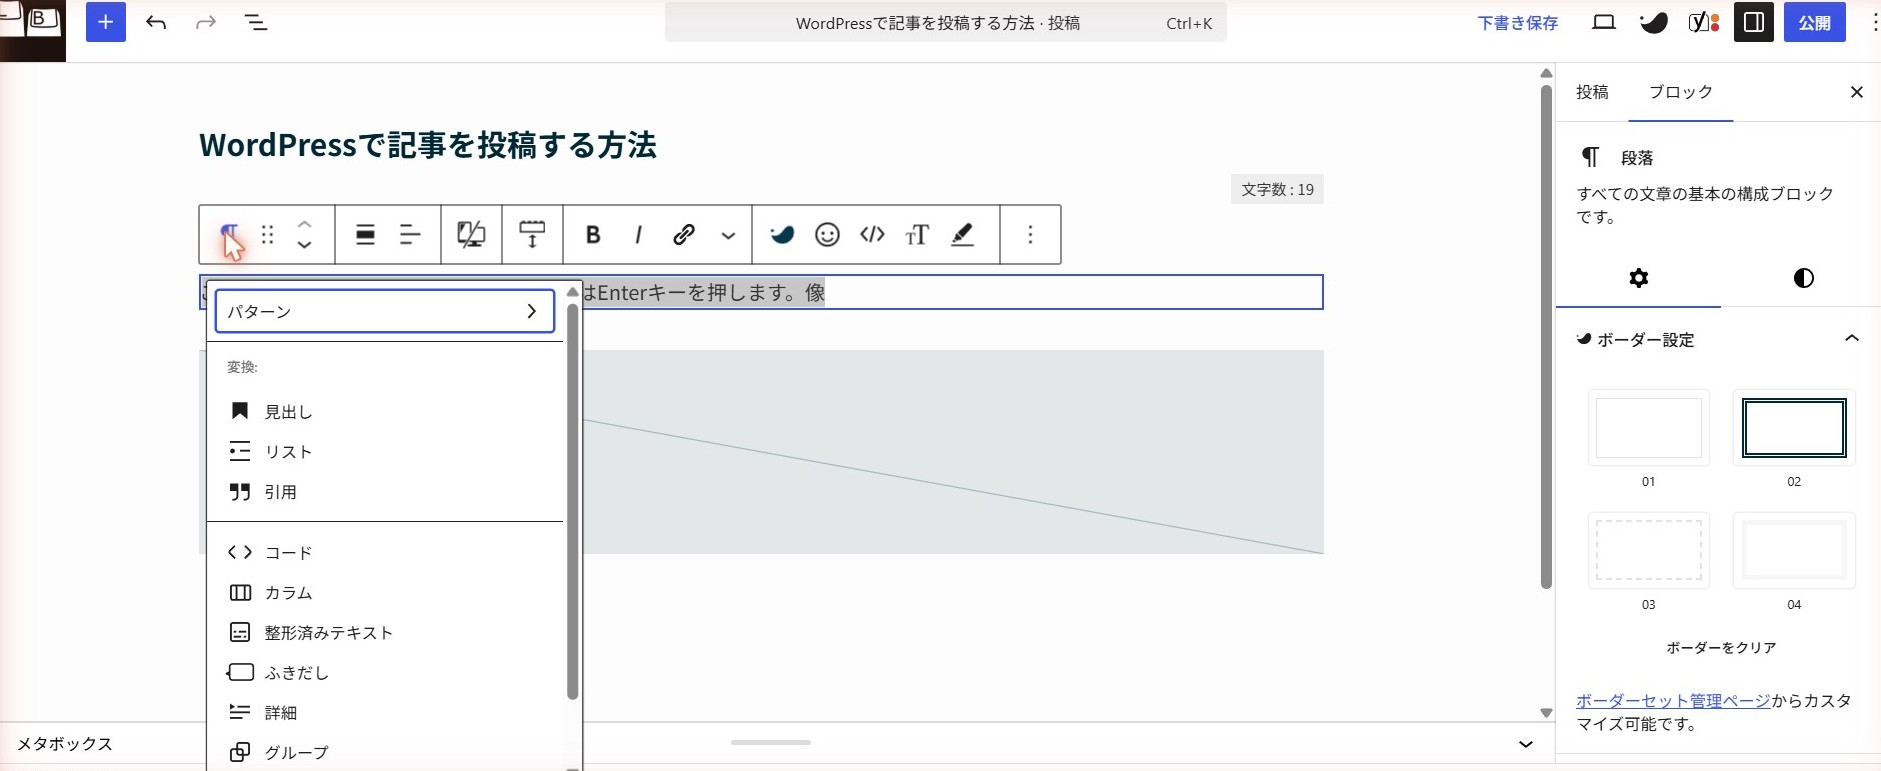
Task: Insert a link on selected text
Action: 684,235
